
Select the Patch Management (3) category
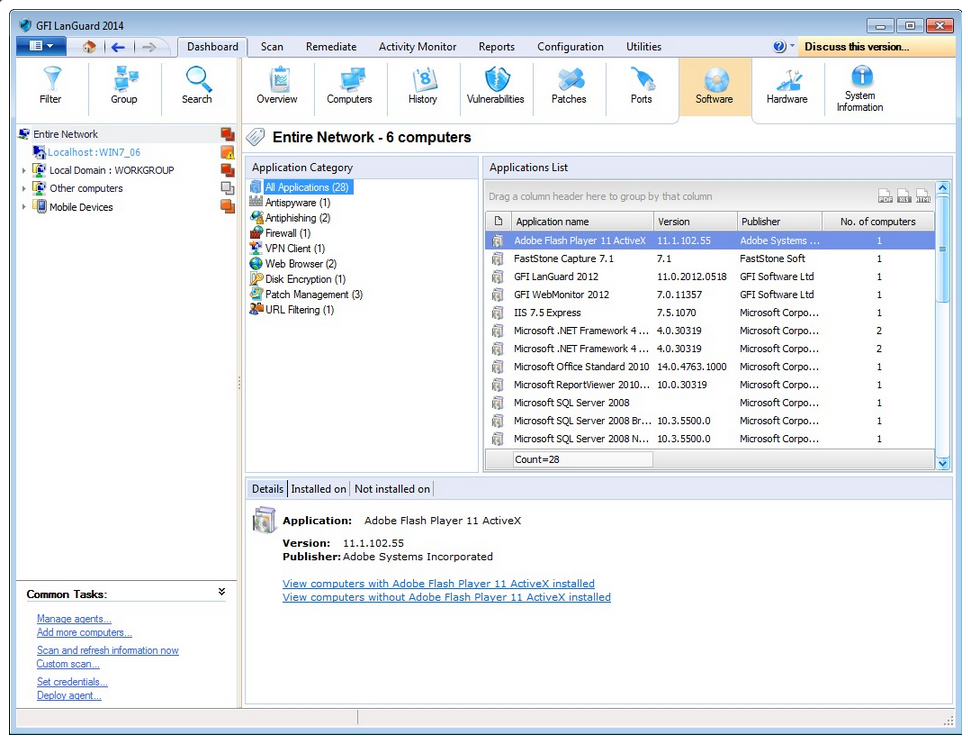coord(314,294)
